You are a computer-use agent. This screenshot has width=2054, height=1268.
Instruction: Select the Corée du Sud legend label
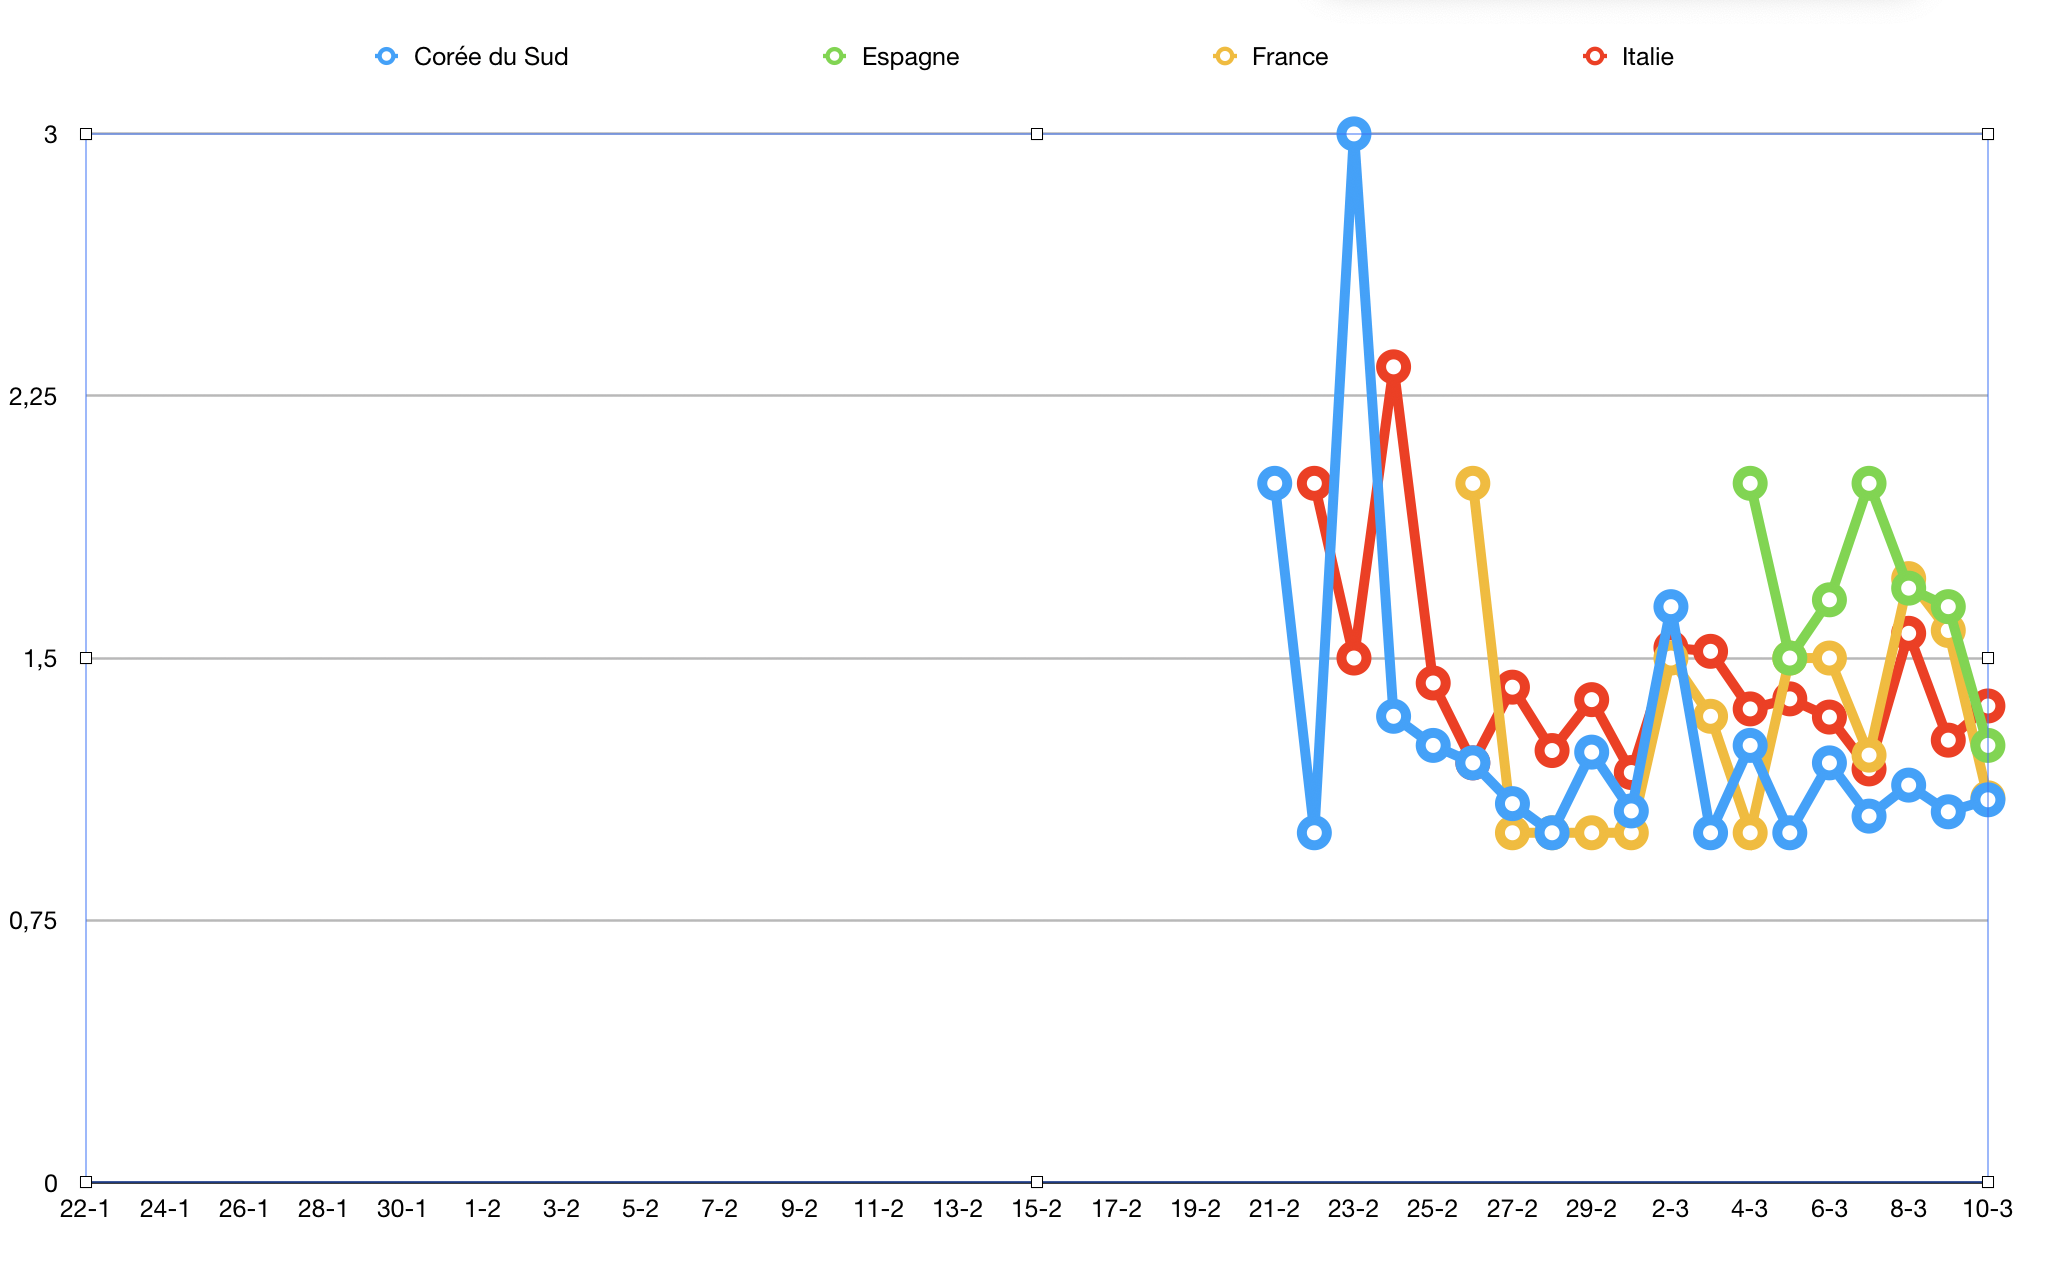point(490,57)
